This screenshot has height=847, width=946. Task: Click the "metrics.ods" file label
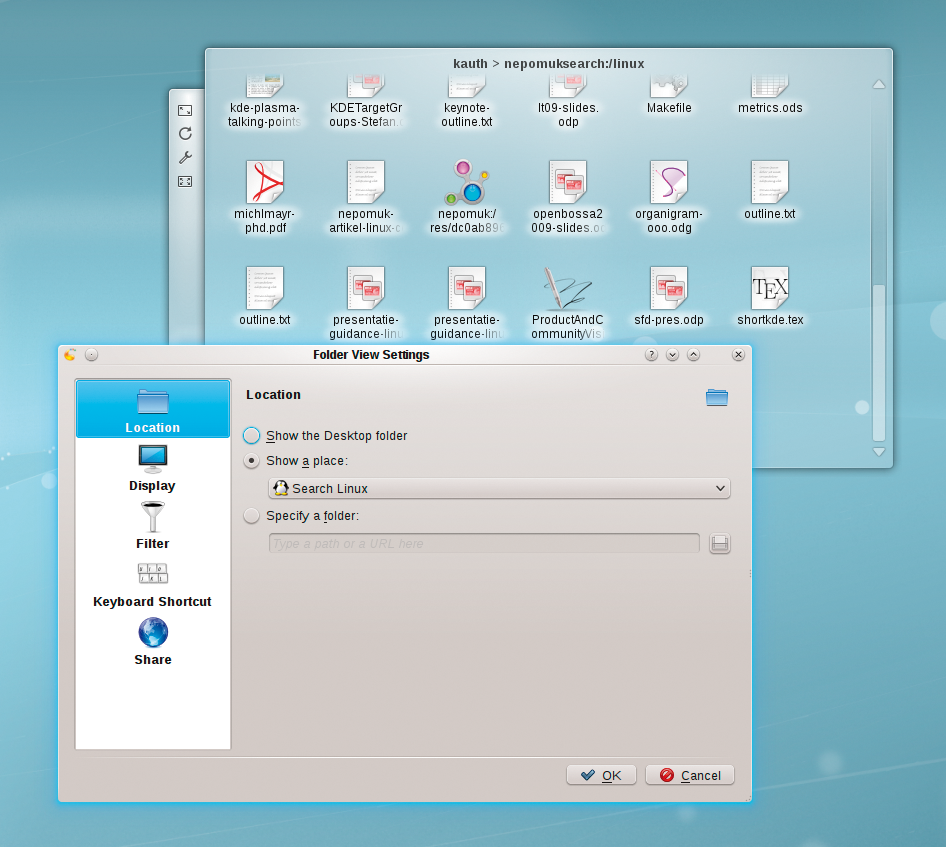(x=770, y=108)
